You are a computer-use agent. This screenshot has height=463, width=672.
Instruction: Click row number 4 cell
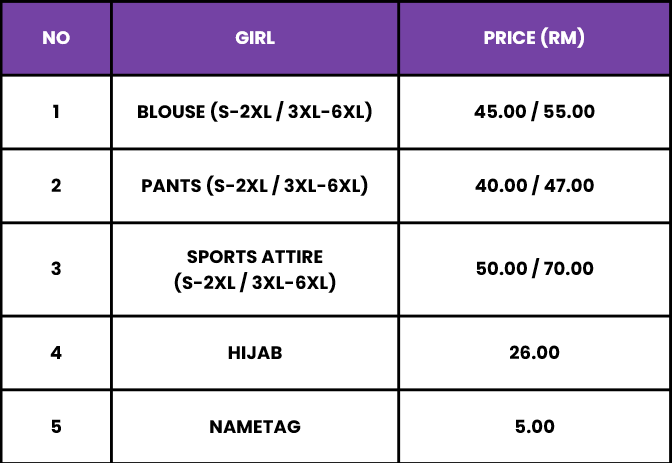tap(56, 353)
